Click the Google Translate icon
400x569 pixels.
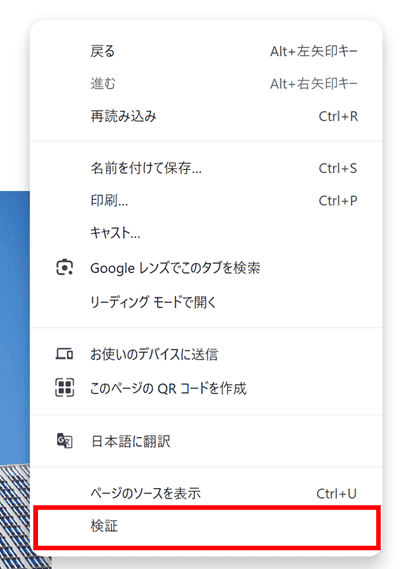[65, 441]
